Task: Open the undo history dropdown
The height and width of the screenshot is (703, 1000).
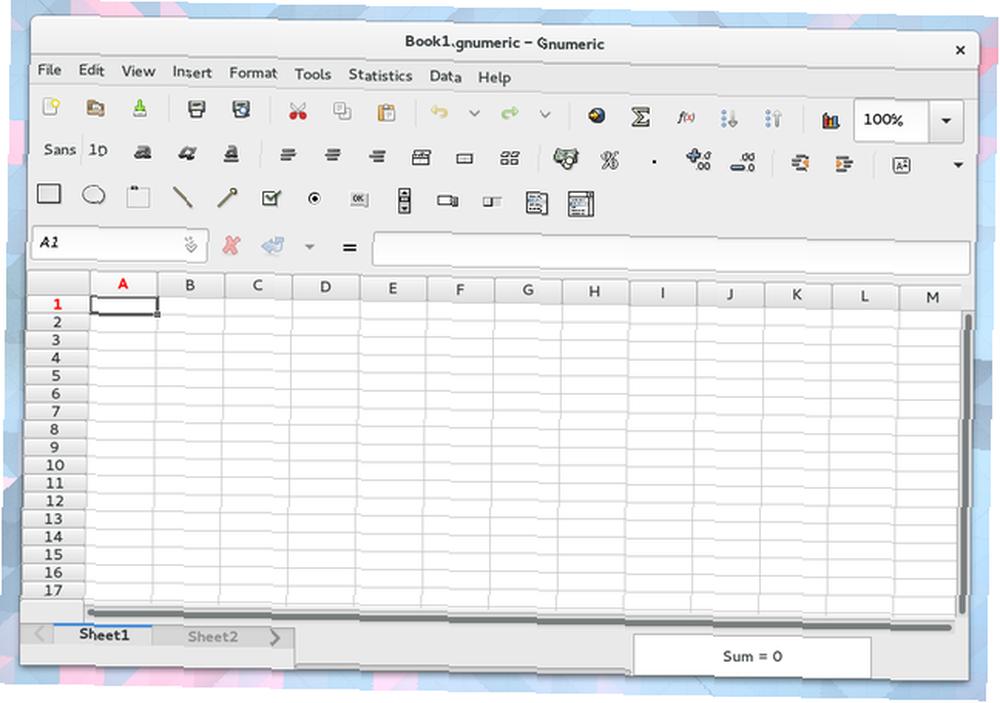Action: click(474, 114)
